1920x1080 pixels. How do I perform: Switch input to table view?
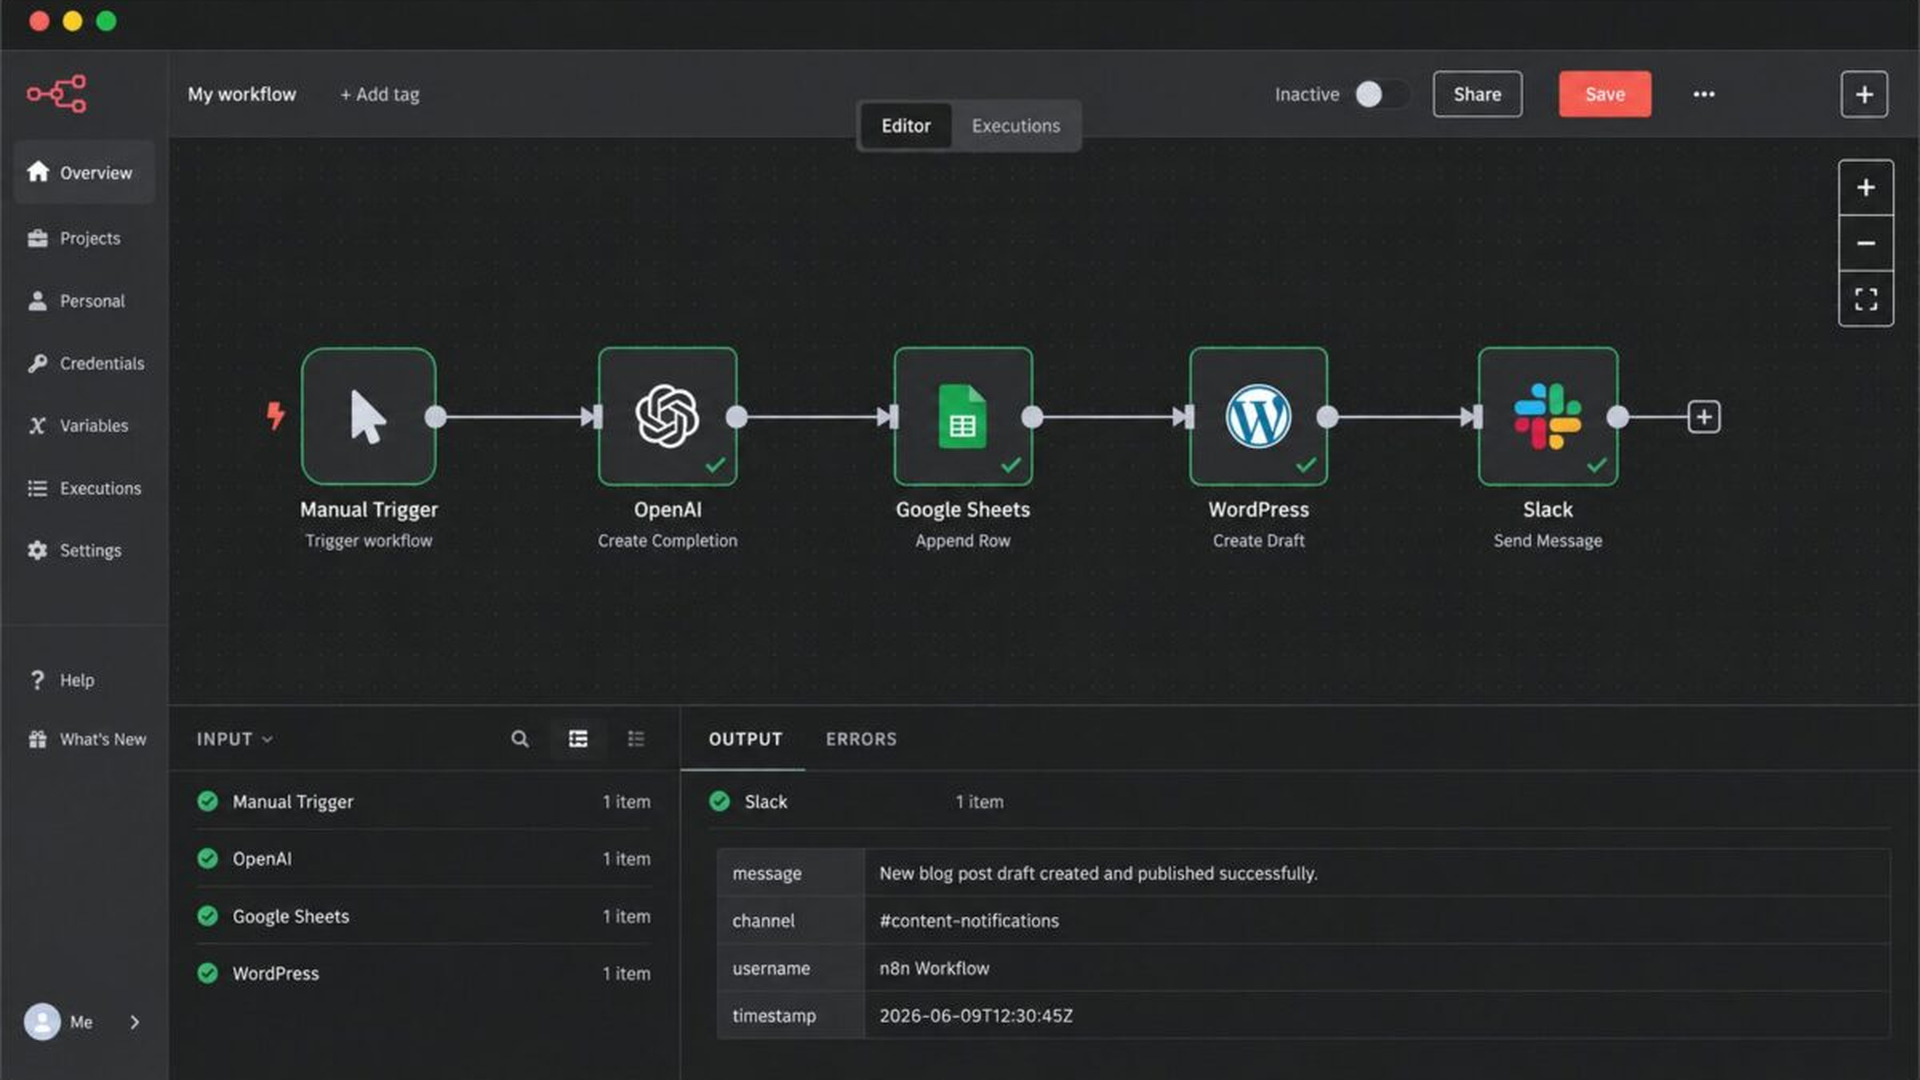578,739
